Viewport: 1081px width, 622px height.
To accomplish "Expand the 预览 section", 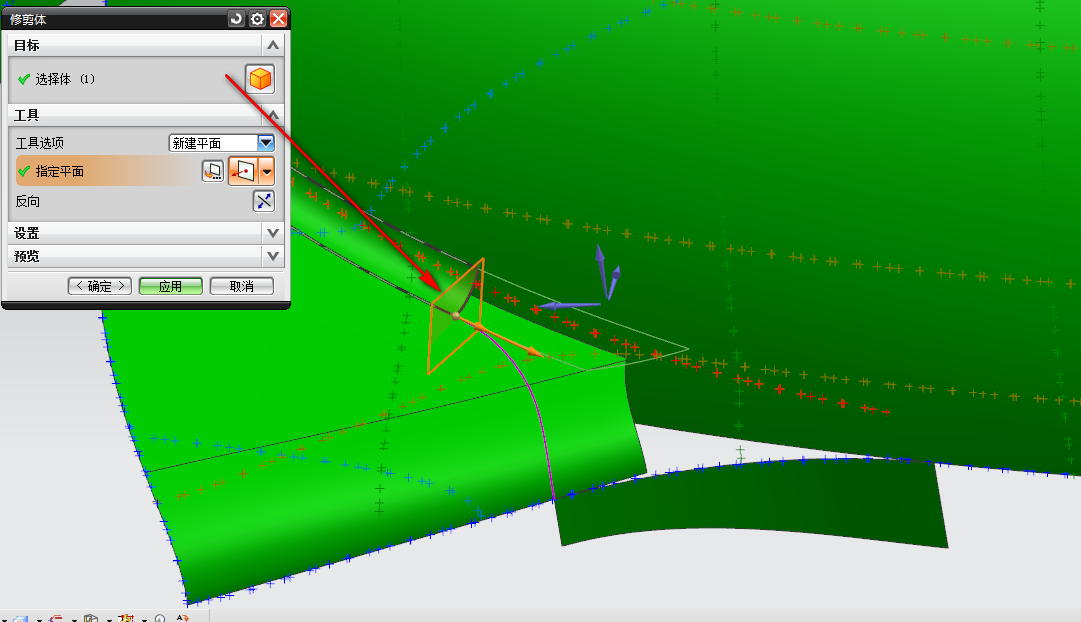I will [x=273, y=256].
